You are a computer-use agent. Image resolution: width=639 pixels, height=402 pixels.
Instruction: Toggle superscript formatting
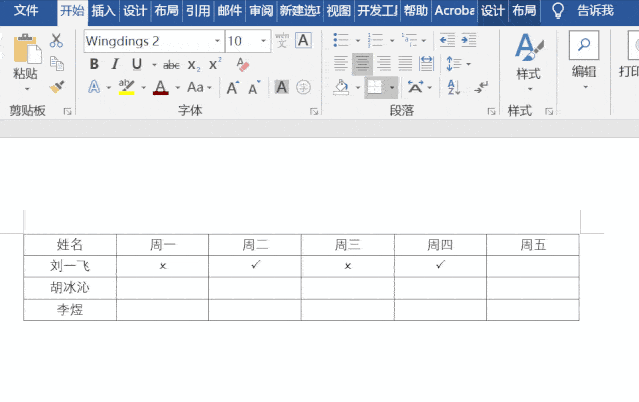click(215, 64)
